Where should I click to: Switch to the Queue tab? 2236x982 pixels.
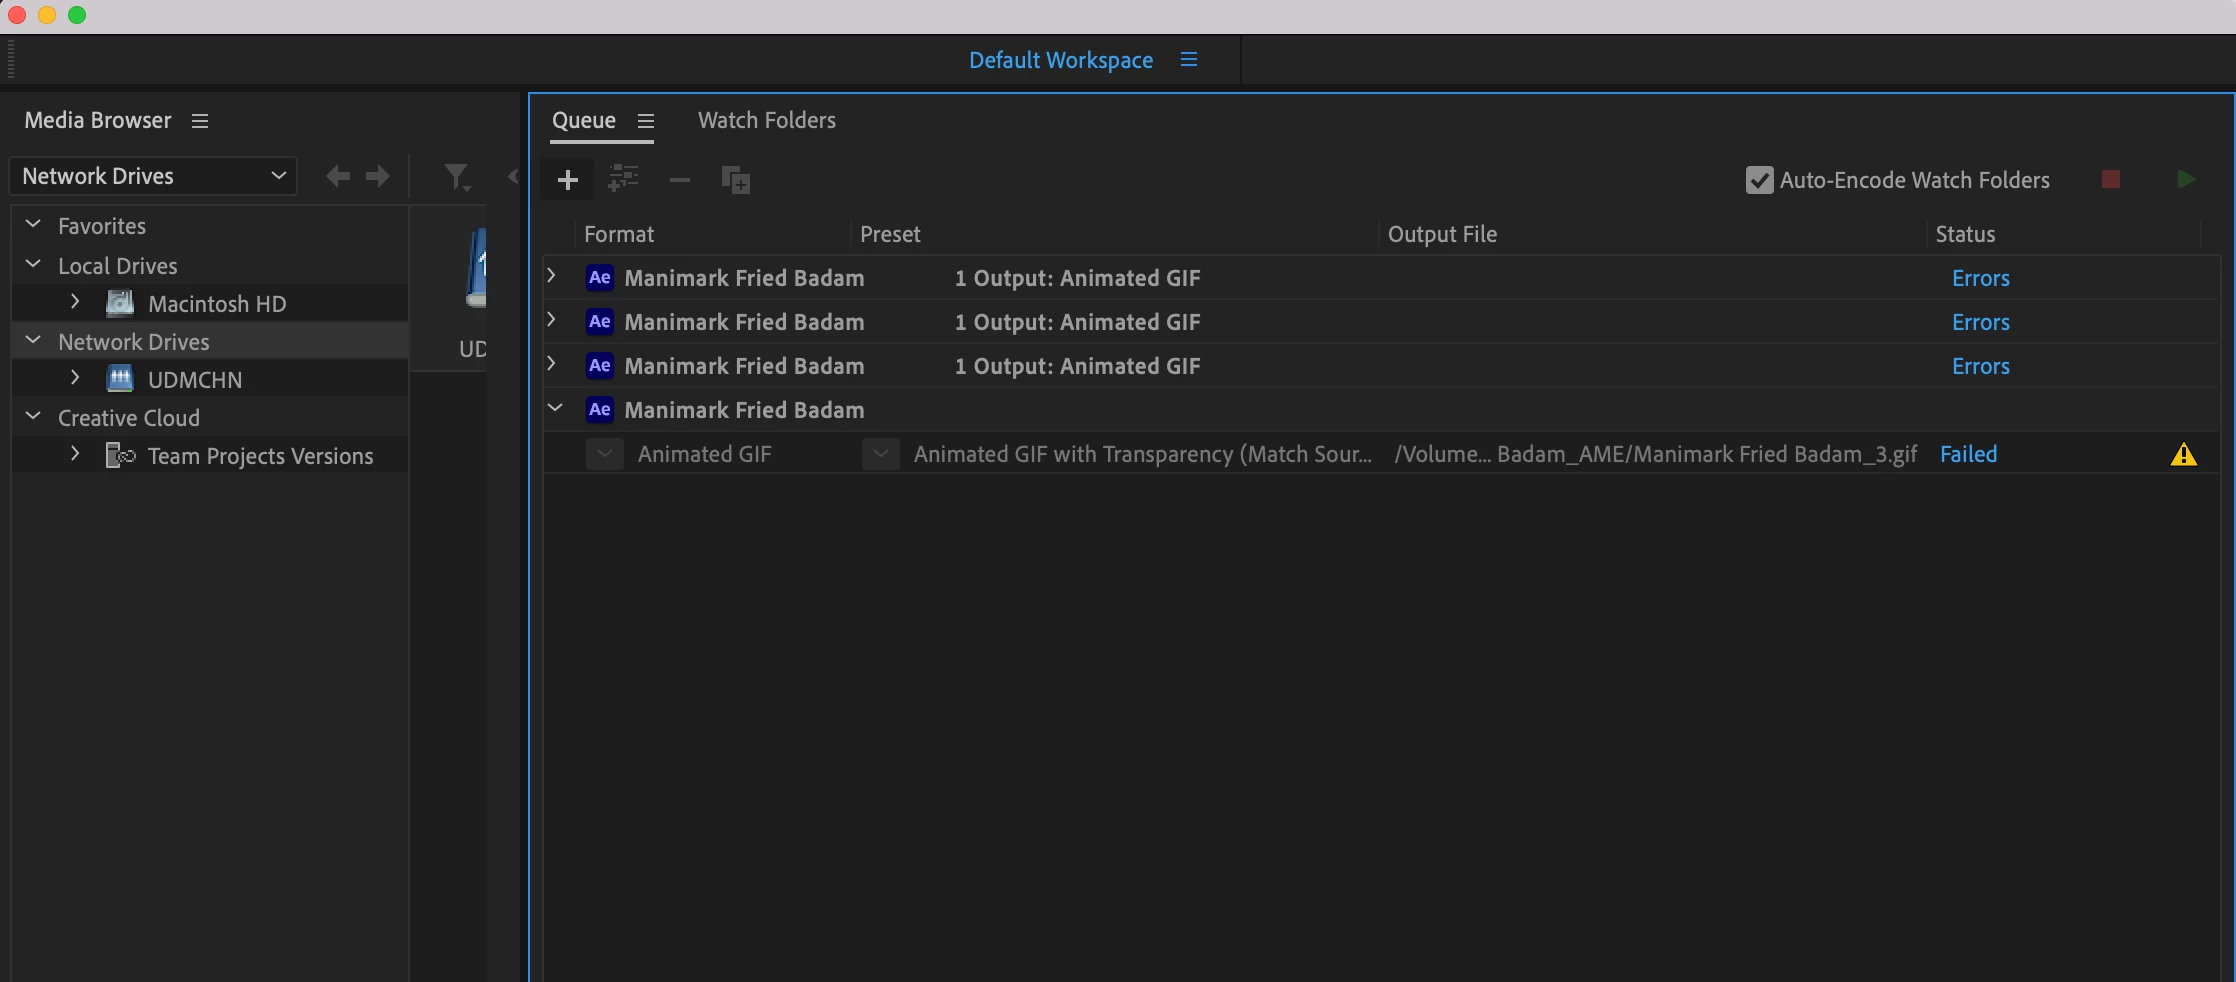(584, 121)
